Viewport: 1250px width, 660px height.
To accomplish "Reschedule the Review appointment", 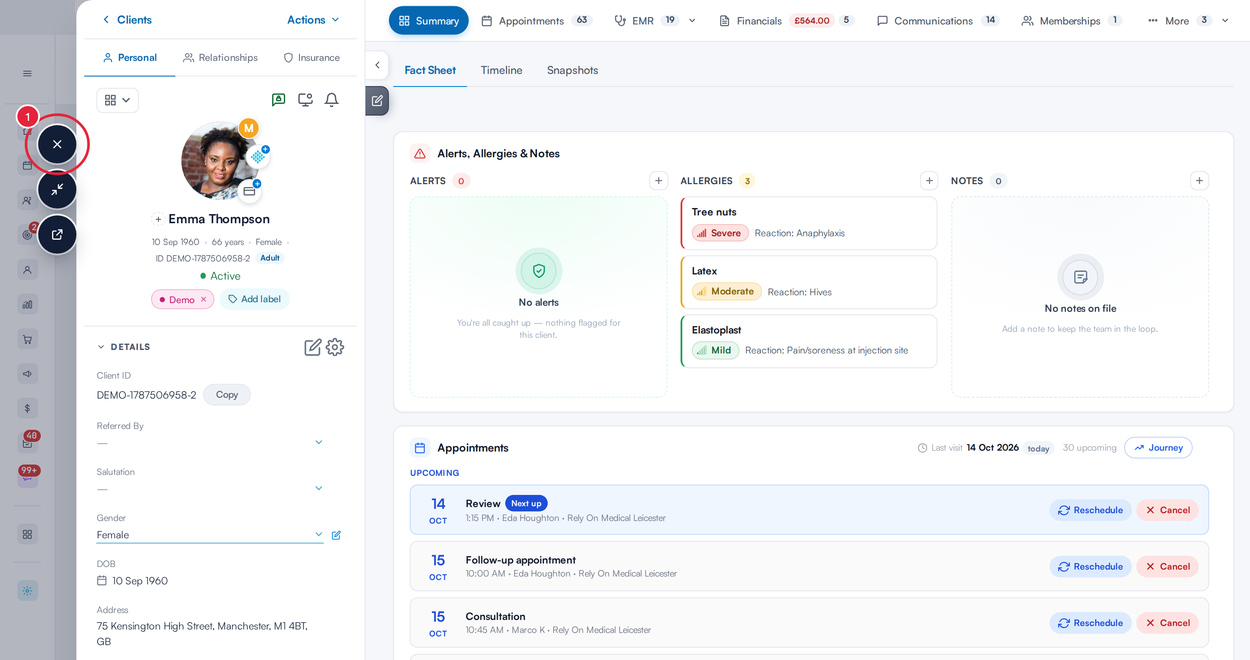I will pos(1090,510).
